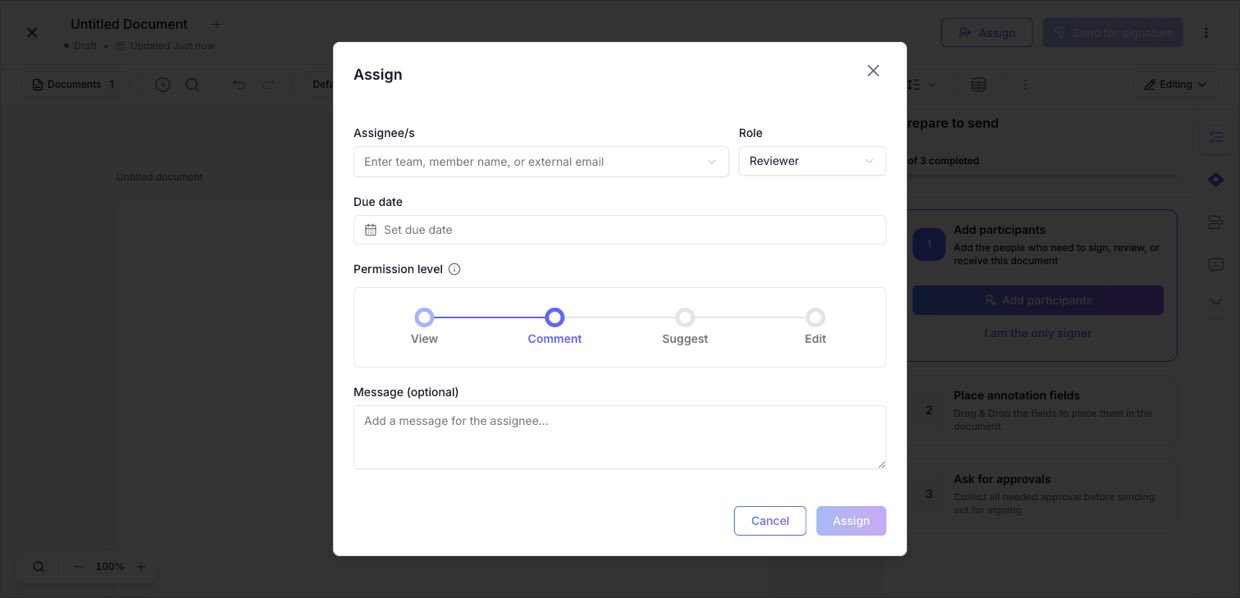Open the version history clock icon
Screen dimensions: 1240x598
[x=163, y=84]
